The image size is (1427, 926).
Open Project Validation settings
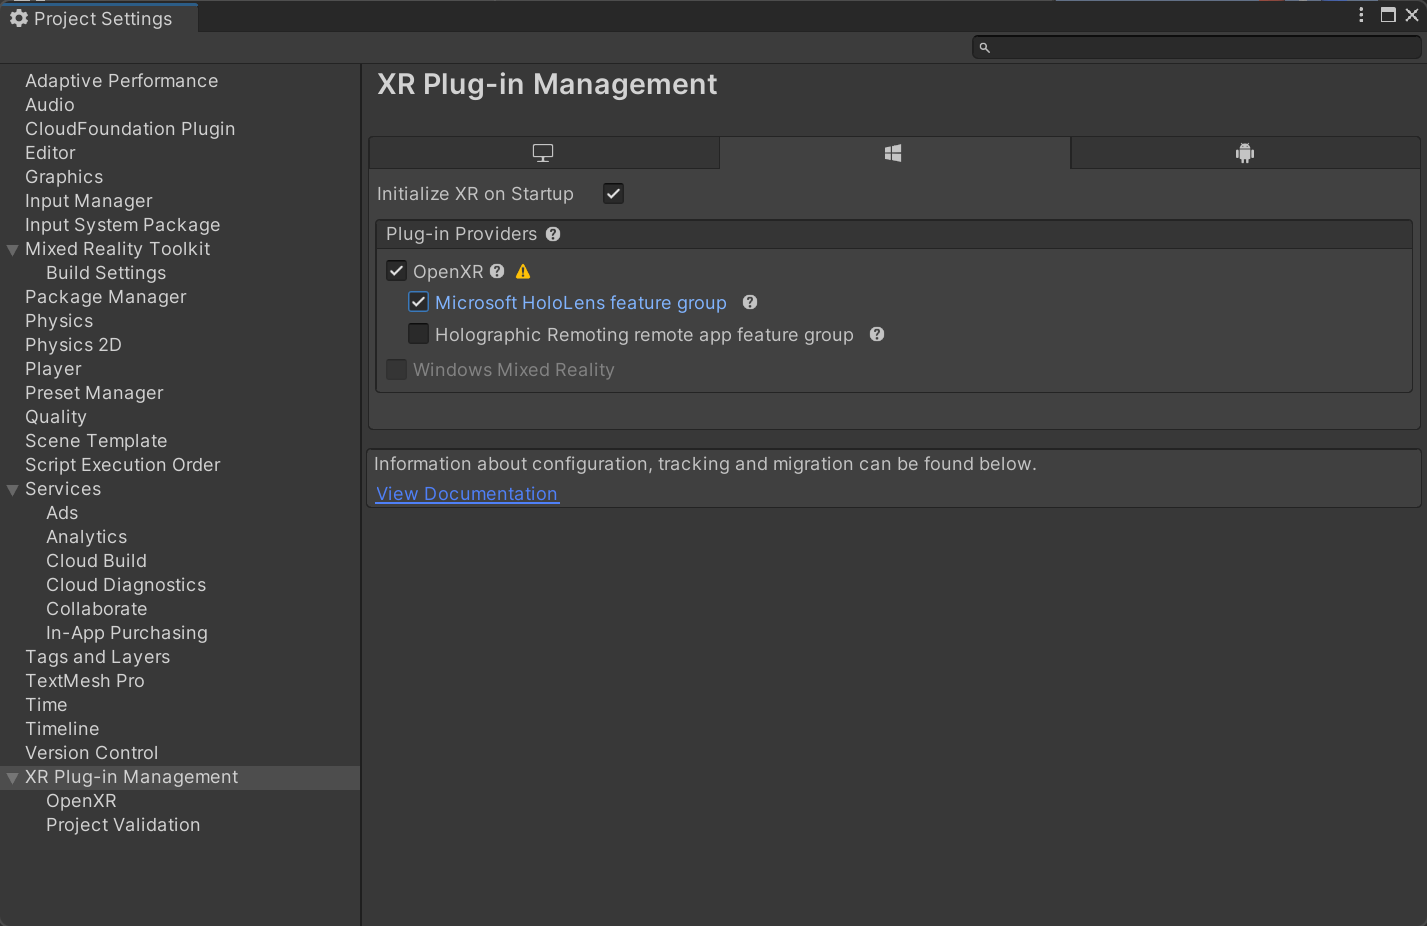point(123,825)
